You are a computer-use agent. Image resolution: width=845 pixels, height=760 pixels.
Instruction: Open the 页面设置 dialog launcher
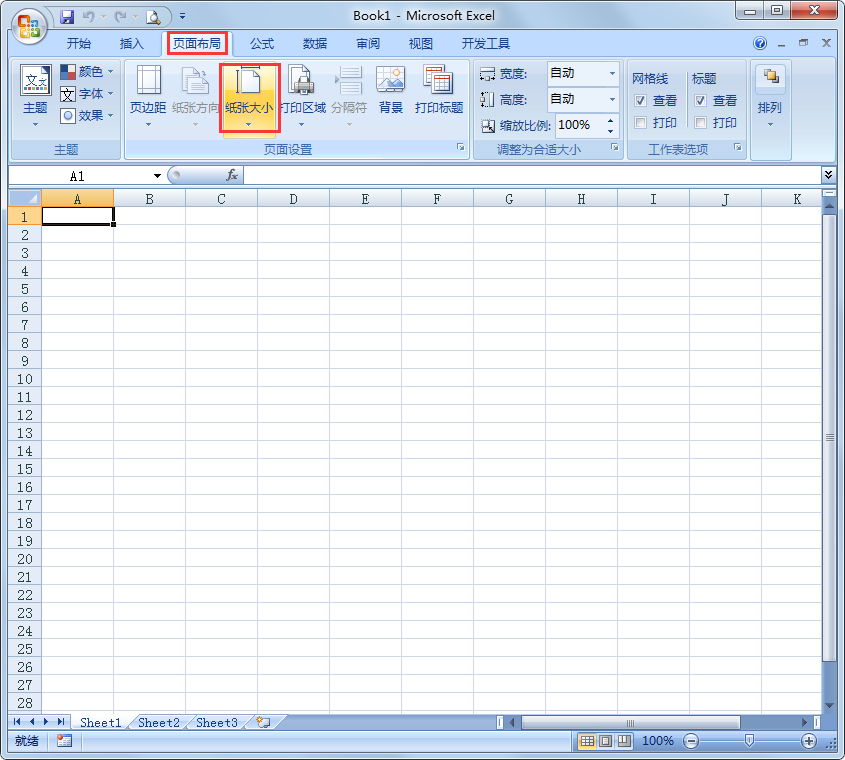pos(459,149)
